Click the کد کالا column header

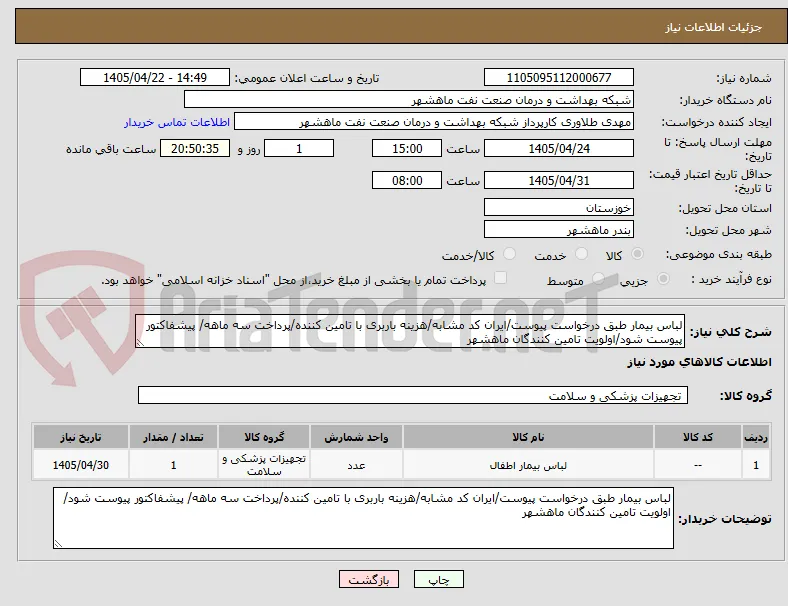coord(698,437)
